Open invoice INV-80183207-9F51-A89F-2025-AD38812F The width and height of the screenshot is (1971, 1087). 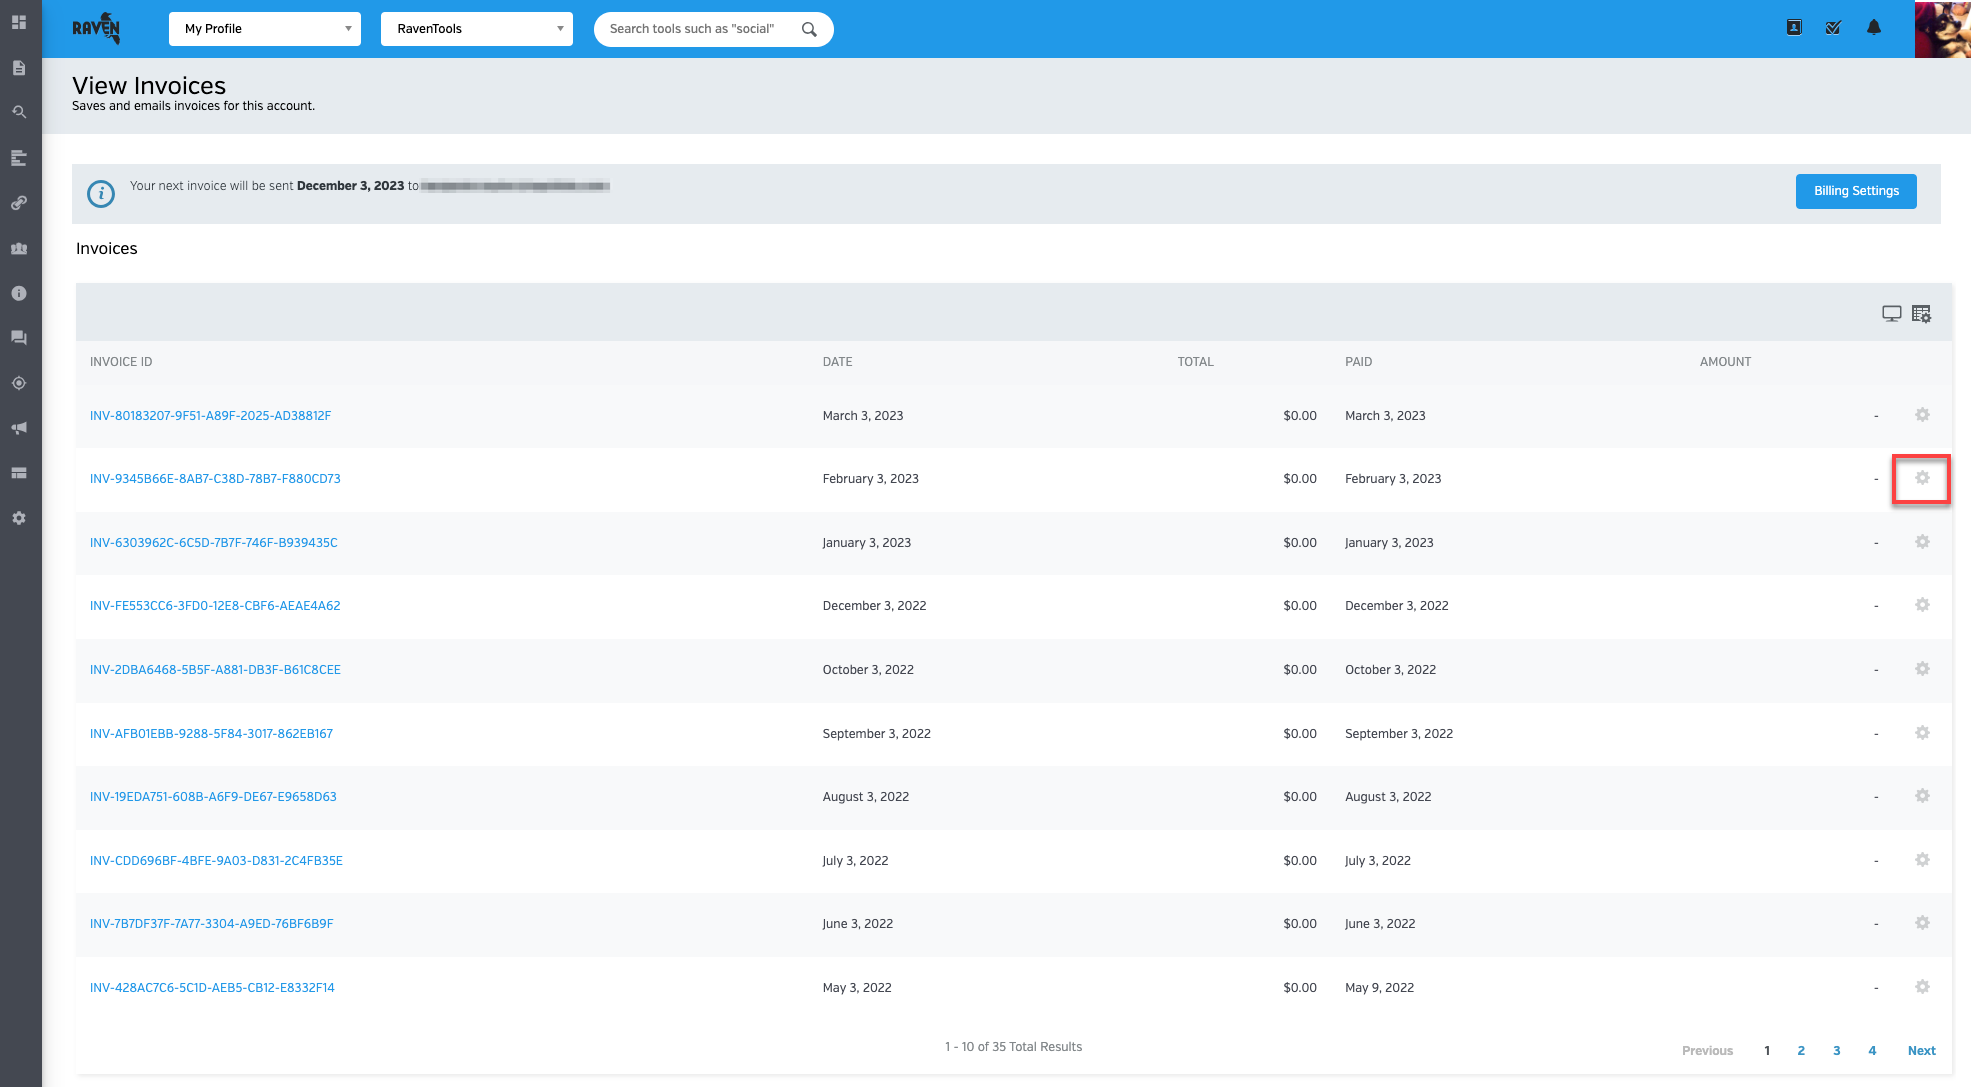pyautogui.click(x=210, y=416)
